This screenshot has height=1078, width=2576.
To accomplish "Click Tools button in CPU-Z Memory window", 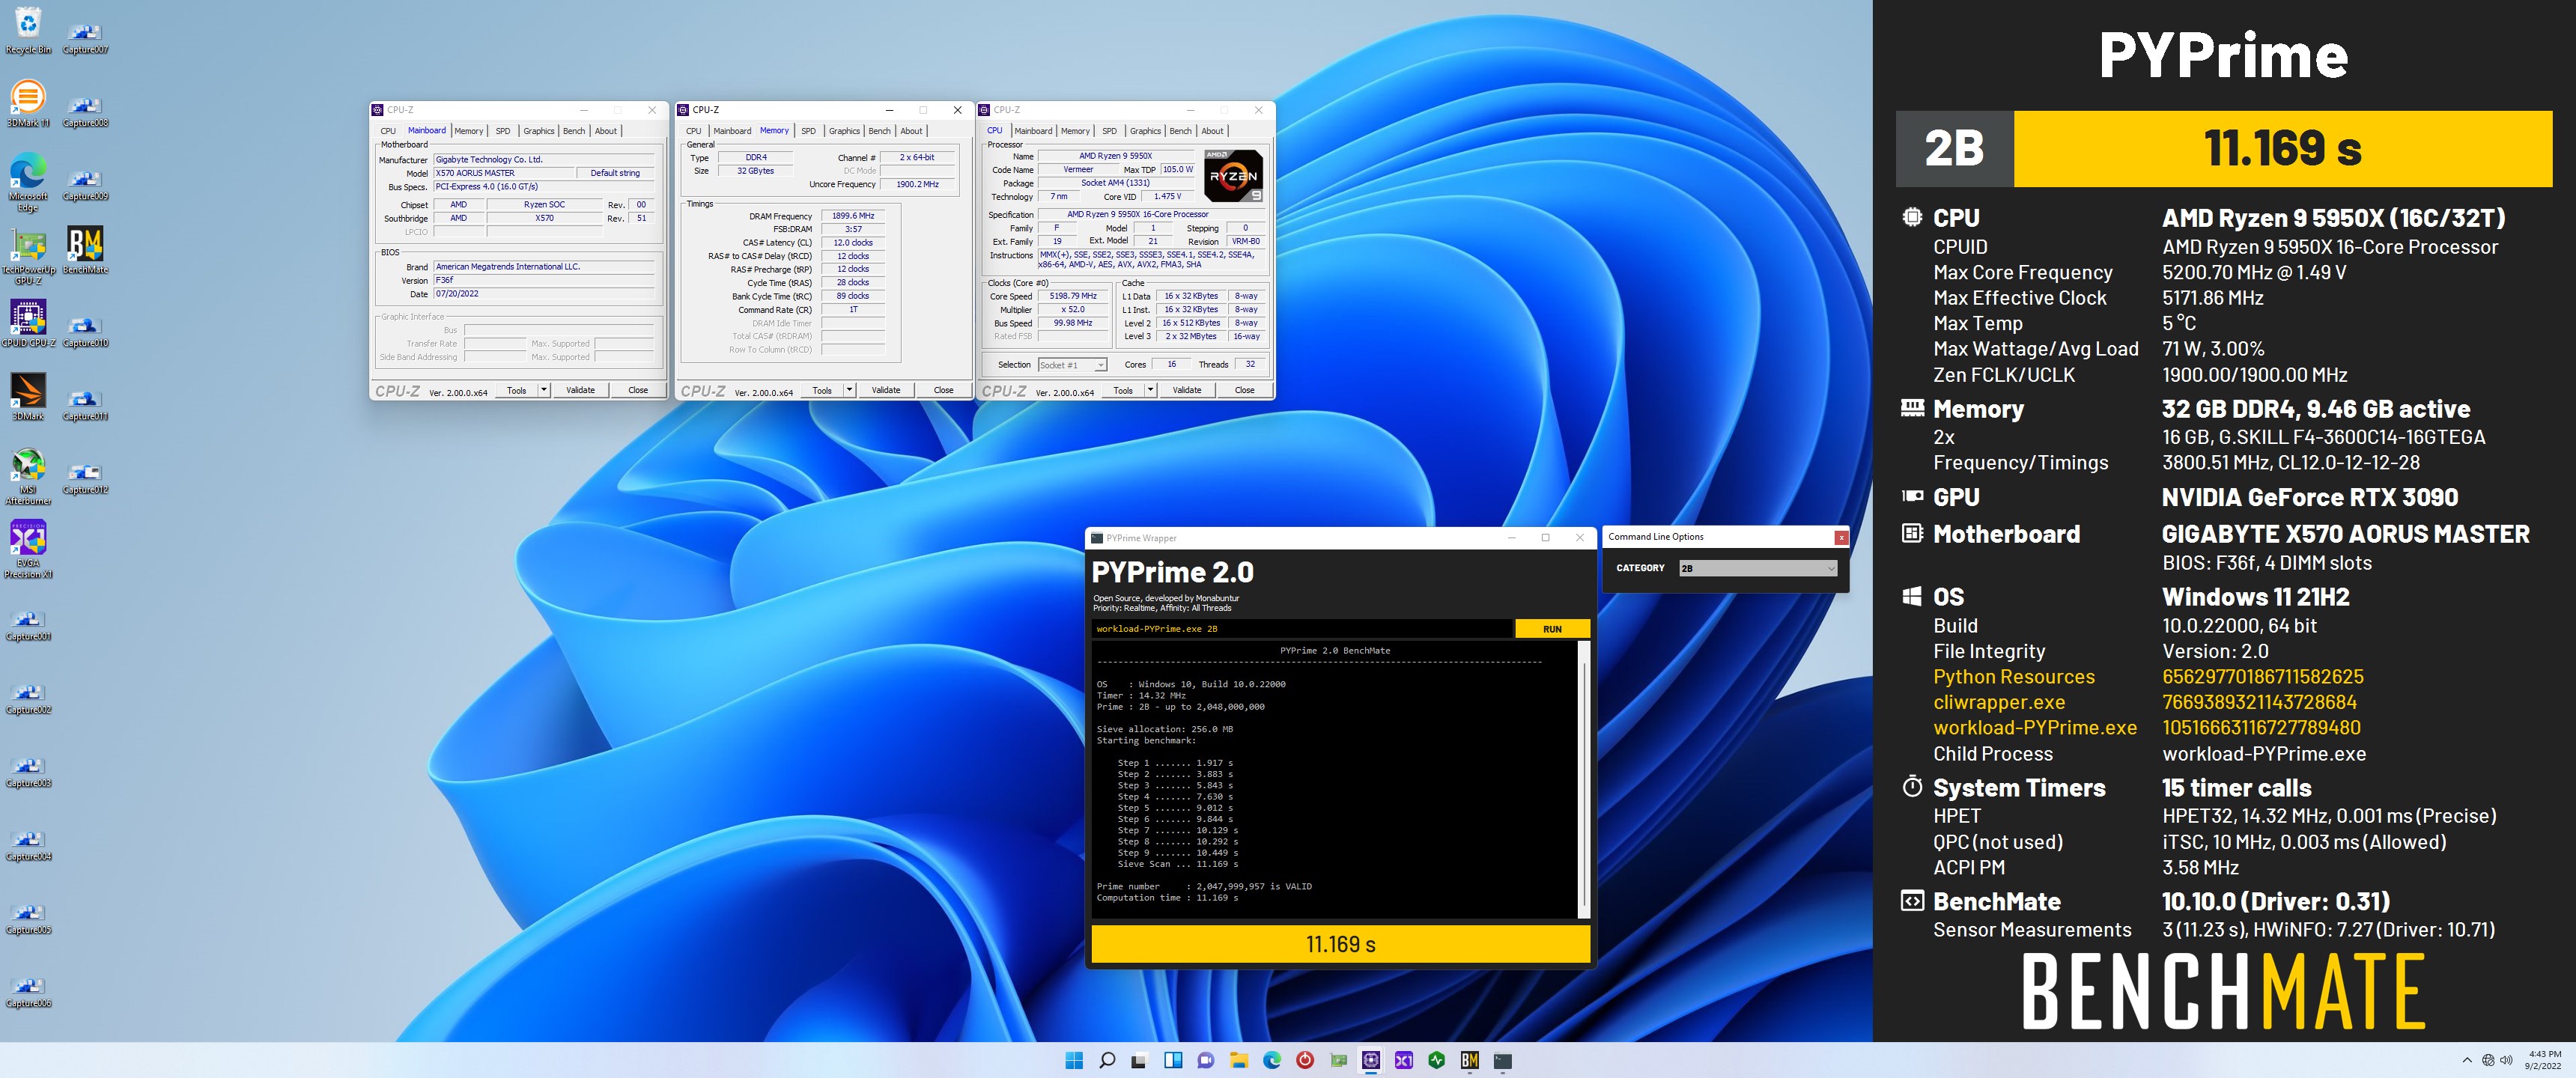I will (x=822, y=390).
